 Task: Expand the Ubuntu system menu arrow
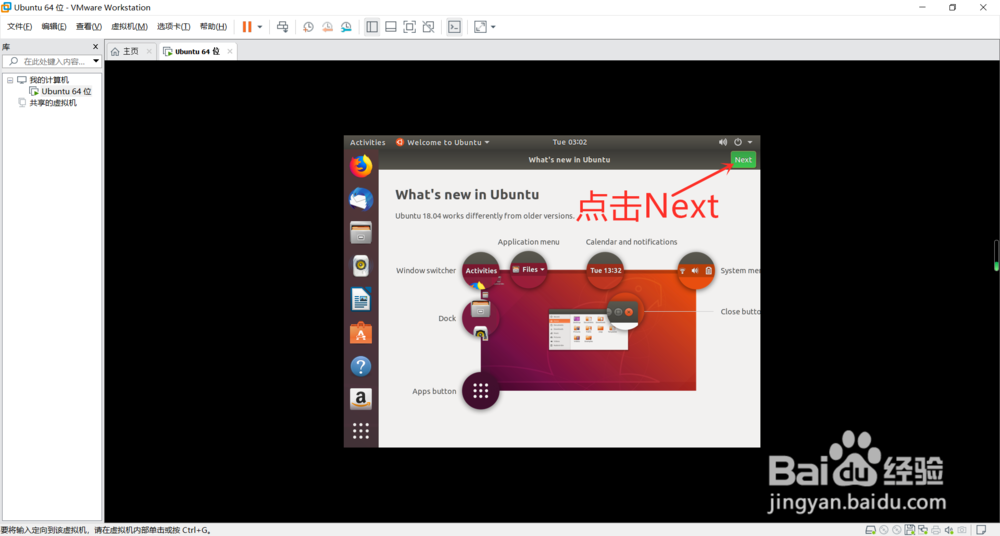click(750, 142)
